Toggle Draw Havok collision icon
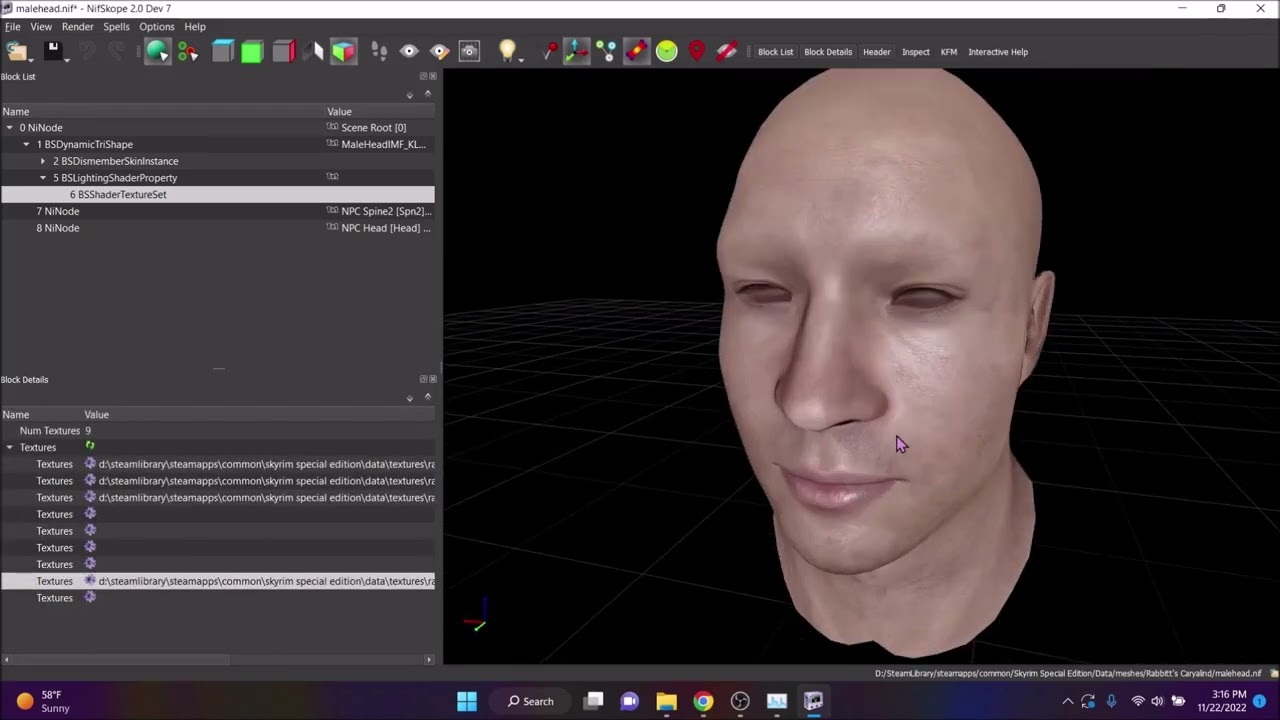This screenshot has width=1280, height=720. [x=637, y=51]
